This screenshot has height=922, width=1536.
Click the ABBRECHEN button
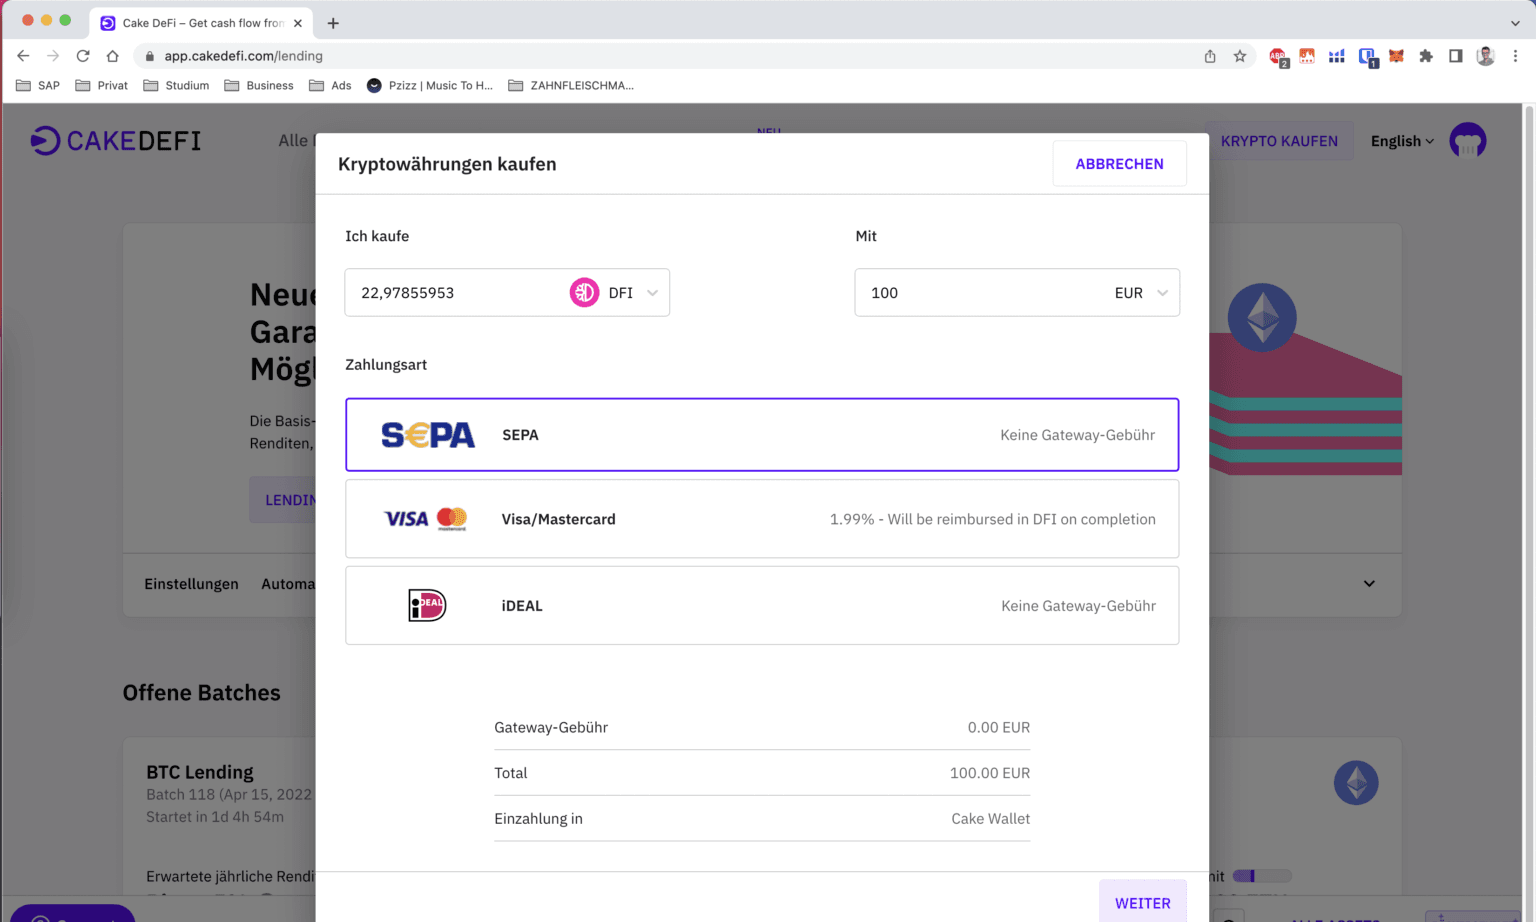coord(1119,164)
